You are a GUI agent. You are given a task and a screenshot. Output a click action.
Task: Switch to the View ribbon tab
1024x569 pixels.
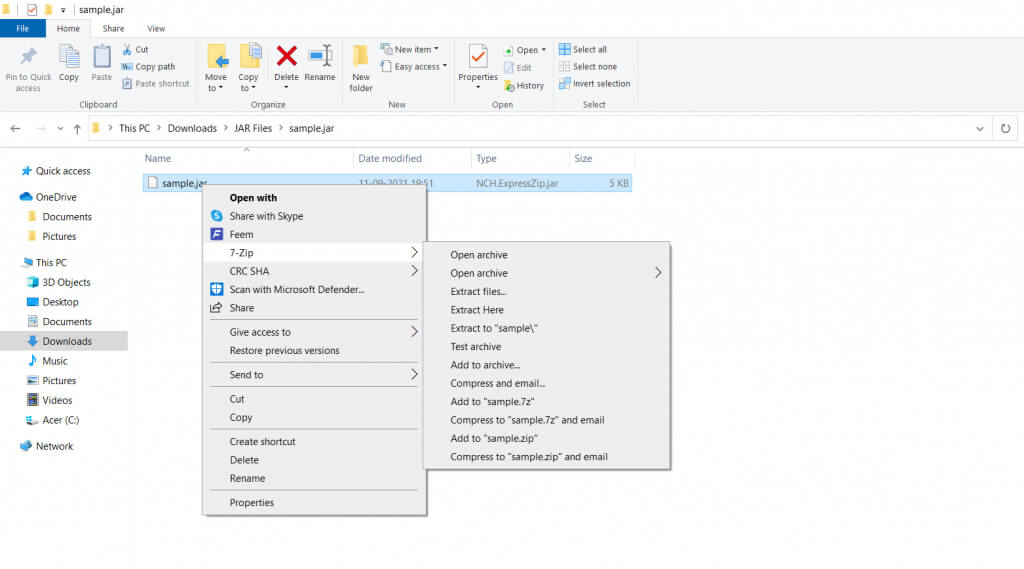pos(156,29)
